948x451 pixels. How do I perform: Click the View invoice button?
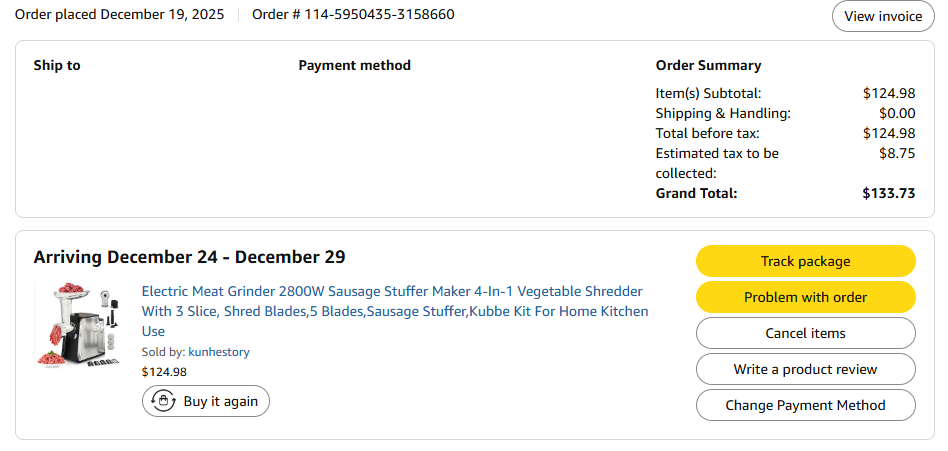click(x=883, y=16)
